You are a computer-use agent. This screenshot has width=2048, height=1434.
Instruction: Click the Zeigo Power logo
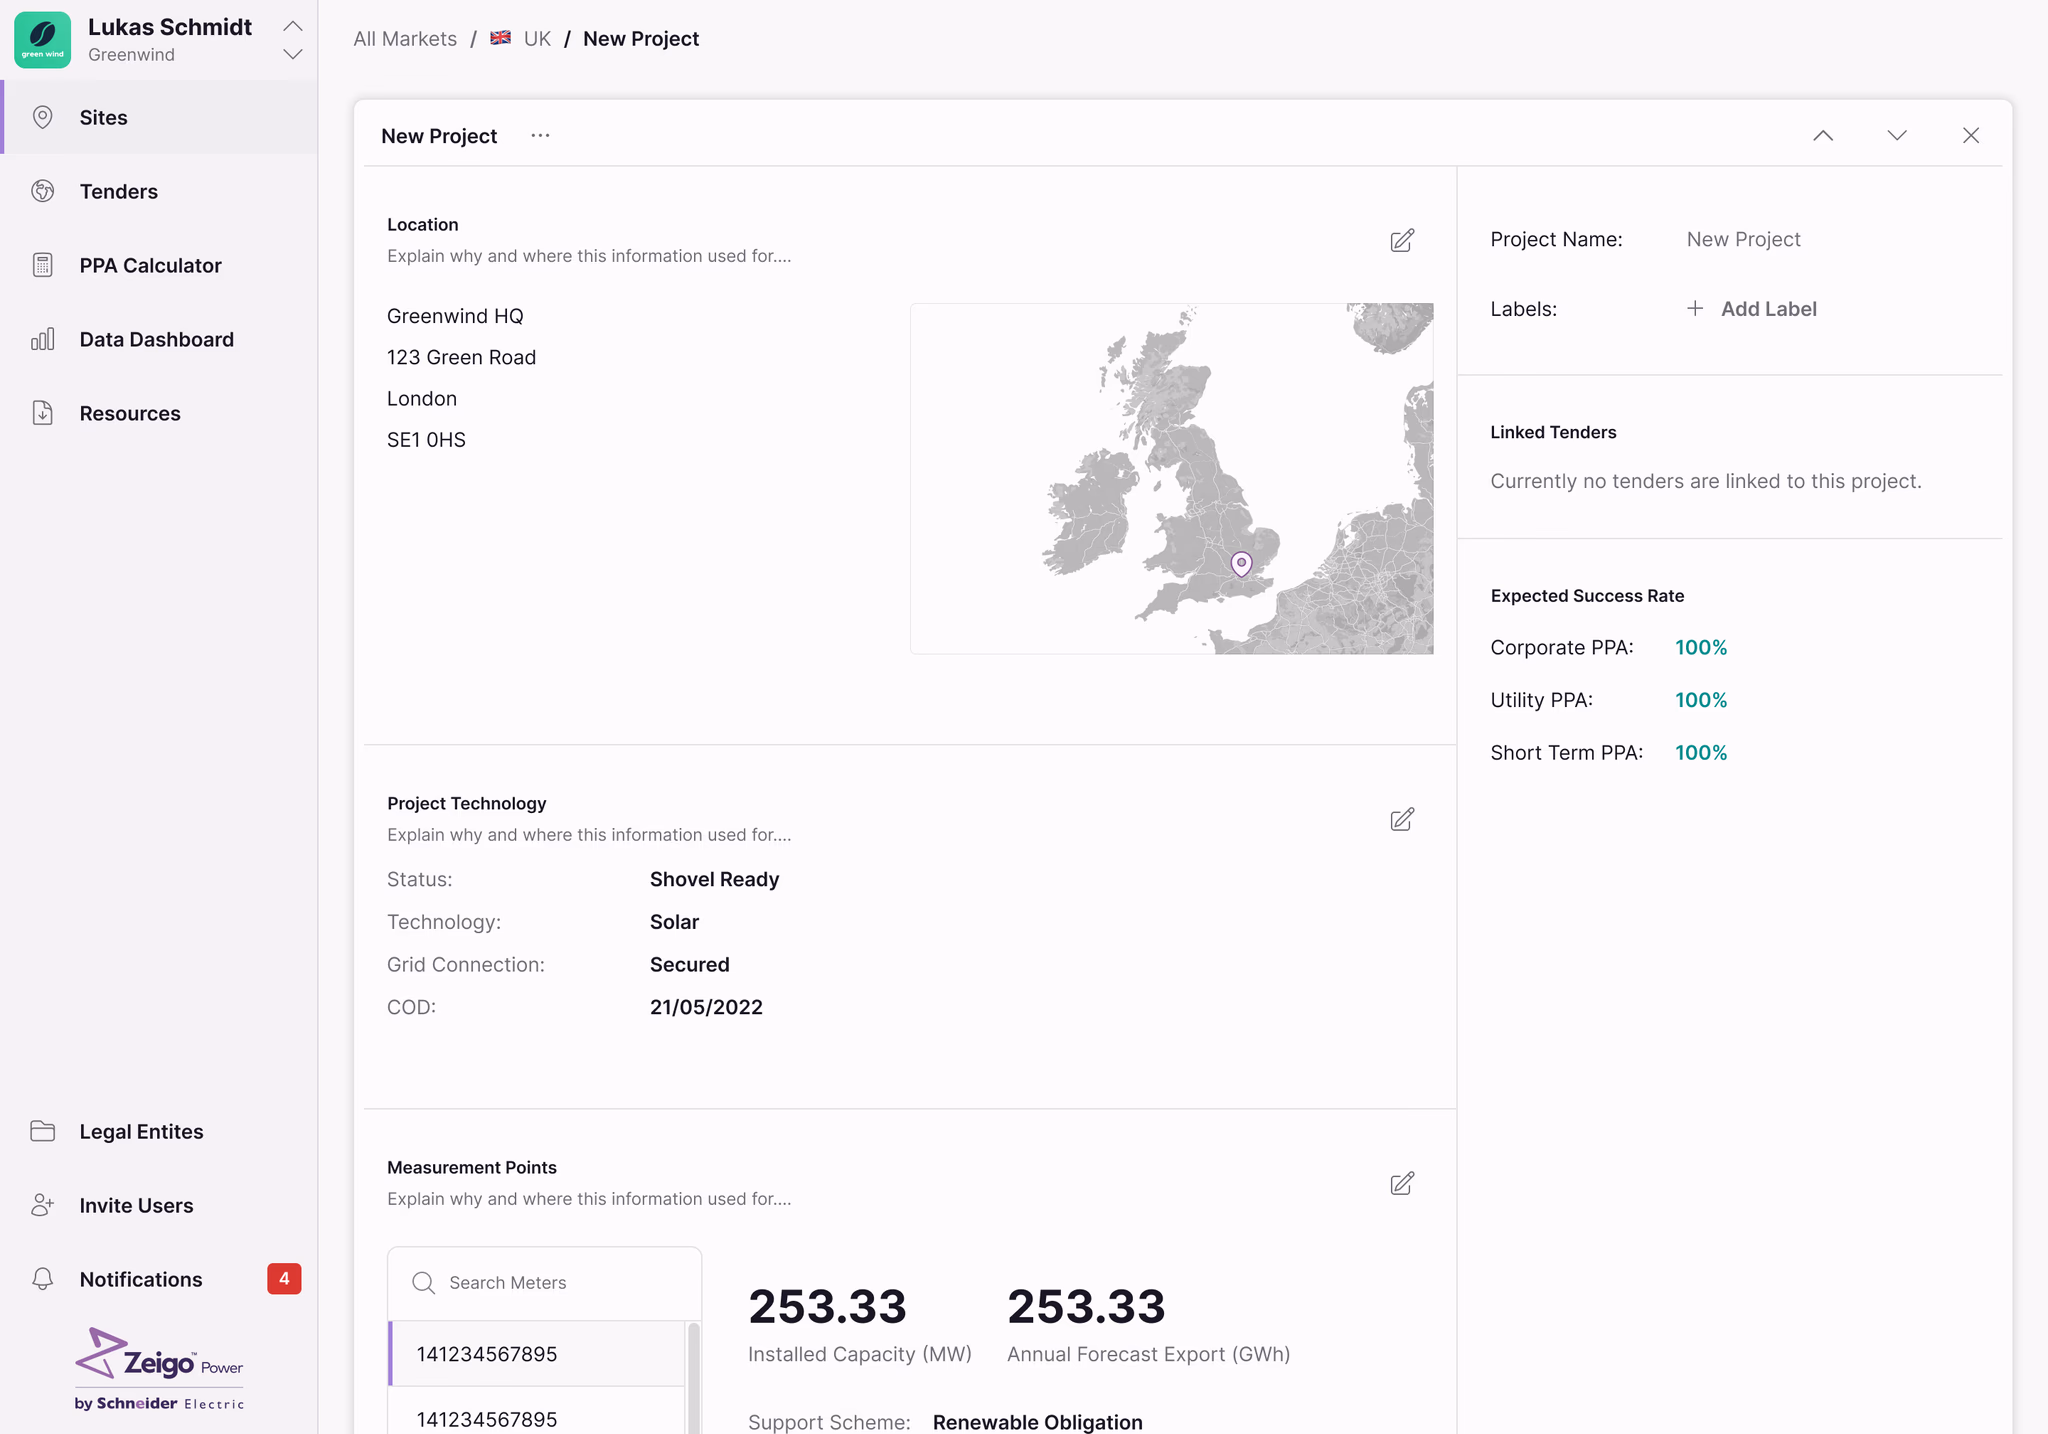pyautogui.click(x=159, y=1369)
